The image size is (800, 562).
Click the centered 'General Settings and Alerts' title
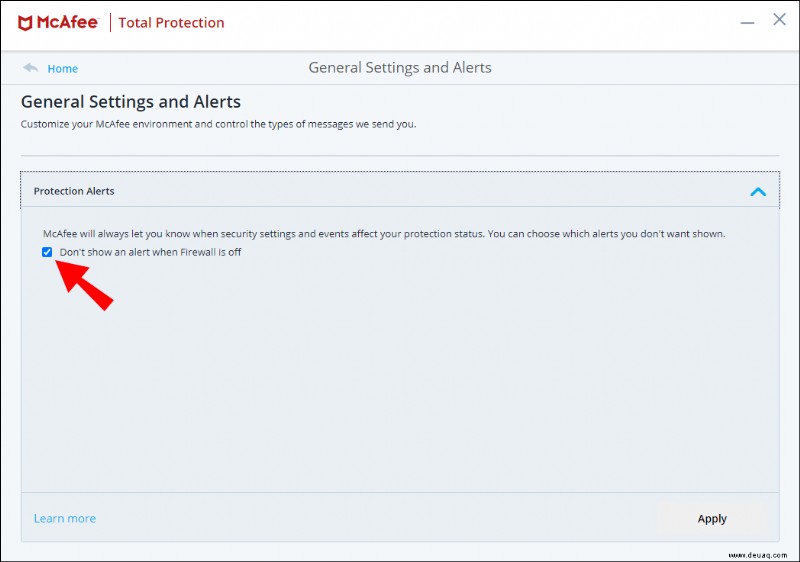tap(400, 68)
